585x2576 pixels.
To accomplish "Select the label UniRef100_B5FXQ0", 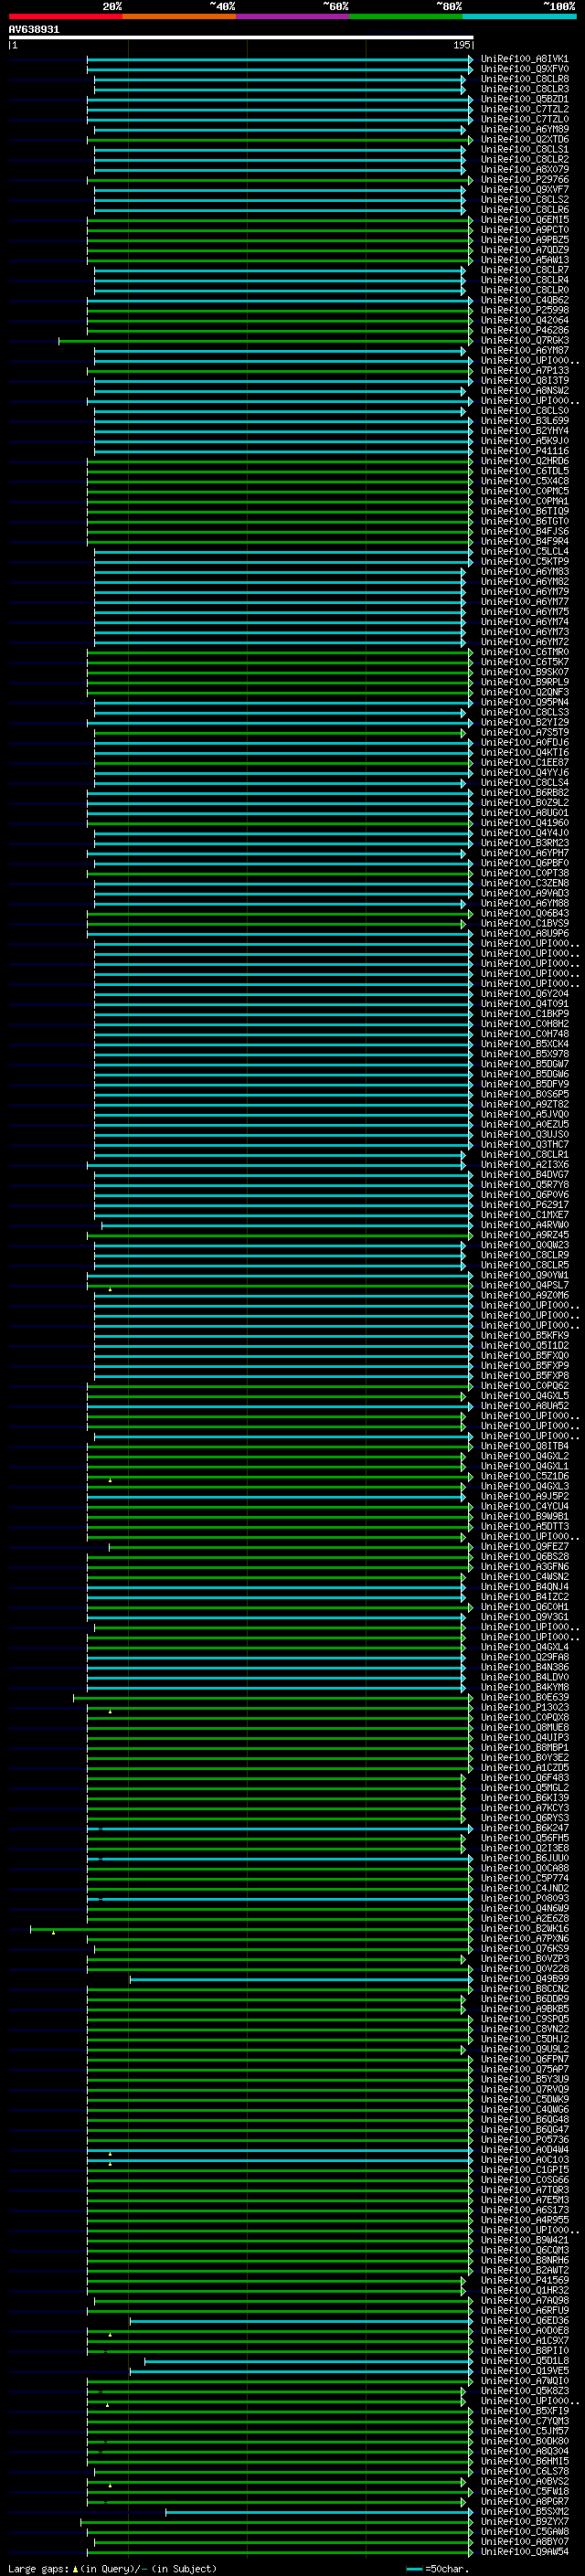I will pos(524,1356).
